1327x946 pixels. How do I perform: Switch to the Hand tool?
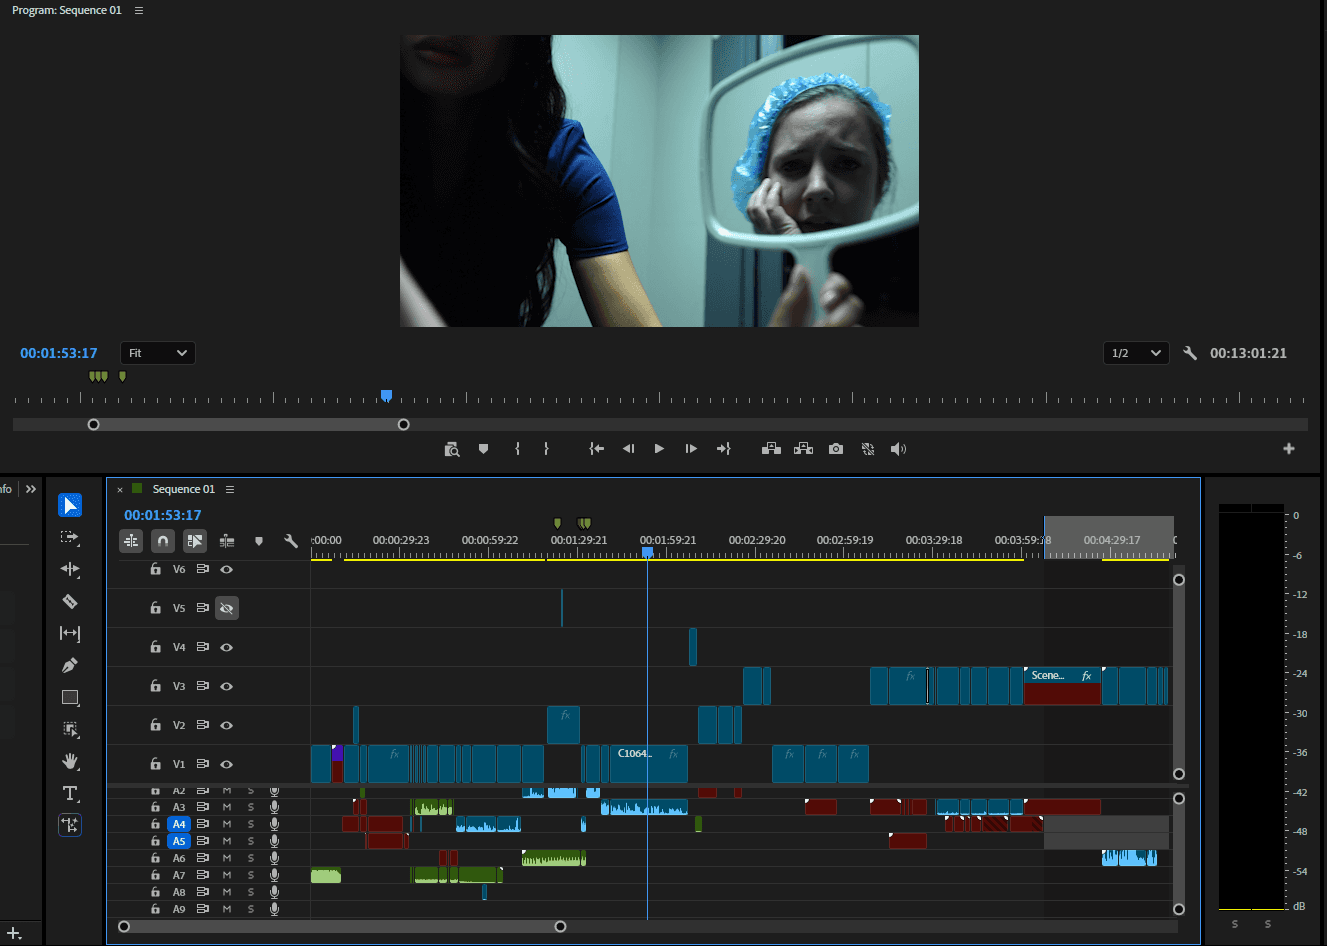coord(70,761)
